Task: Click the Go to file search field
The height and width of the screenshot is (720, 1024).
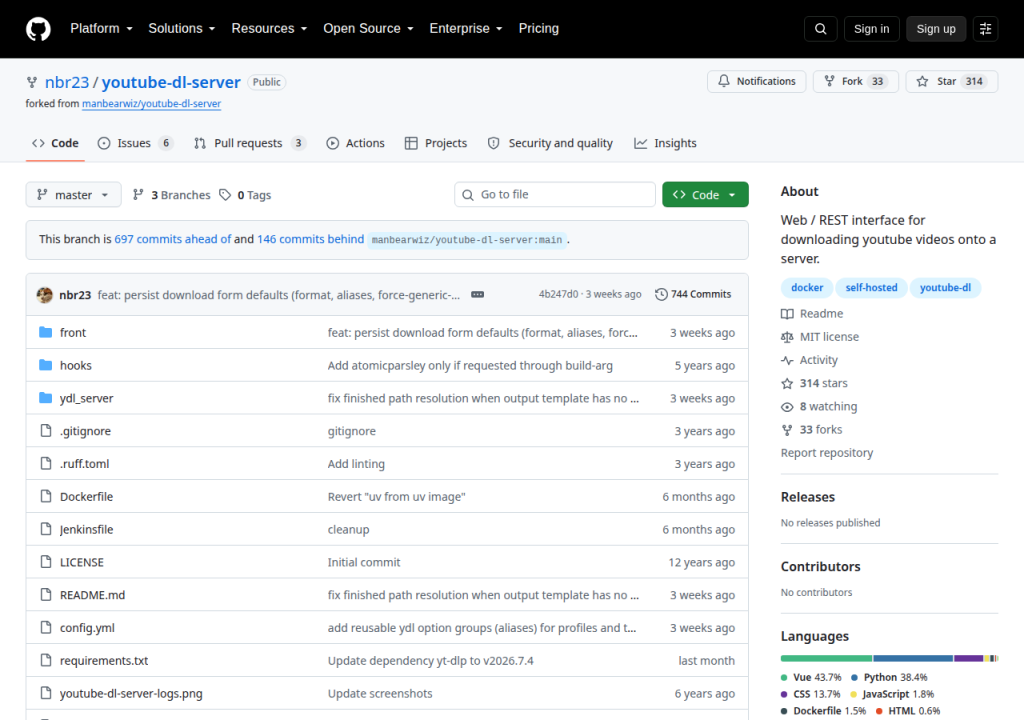Action: pos(554,195)
